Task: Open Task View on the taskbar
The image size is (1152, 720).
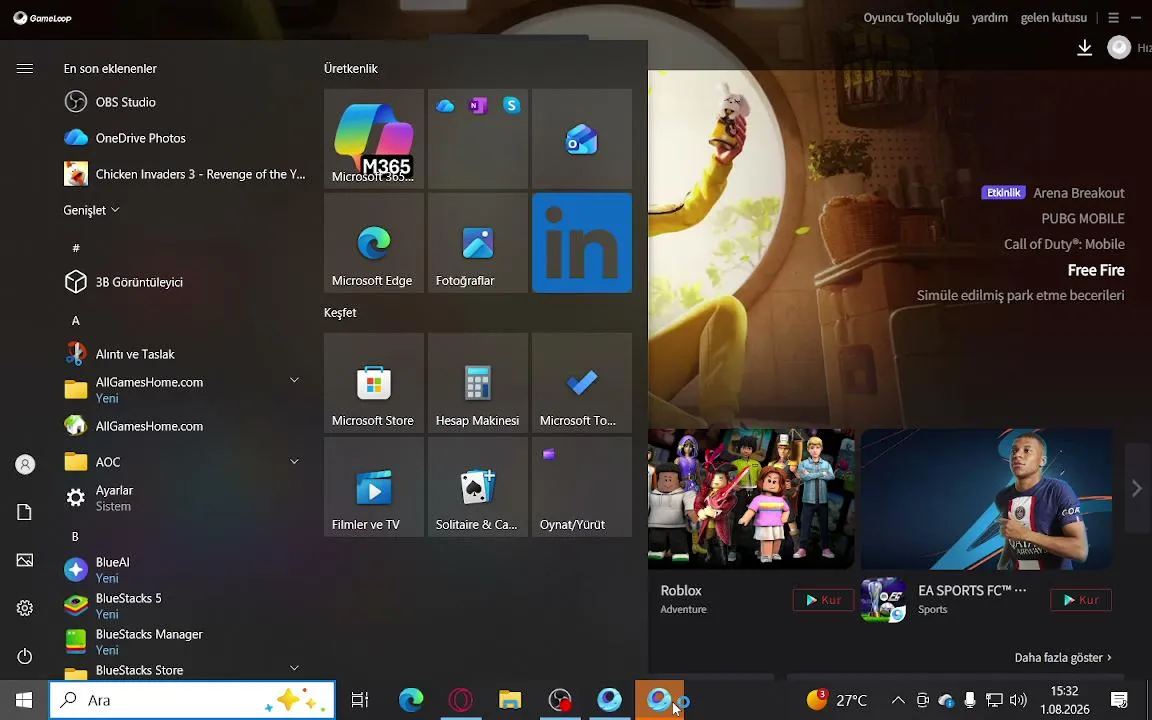Action: (x=360, y=700)
